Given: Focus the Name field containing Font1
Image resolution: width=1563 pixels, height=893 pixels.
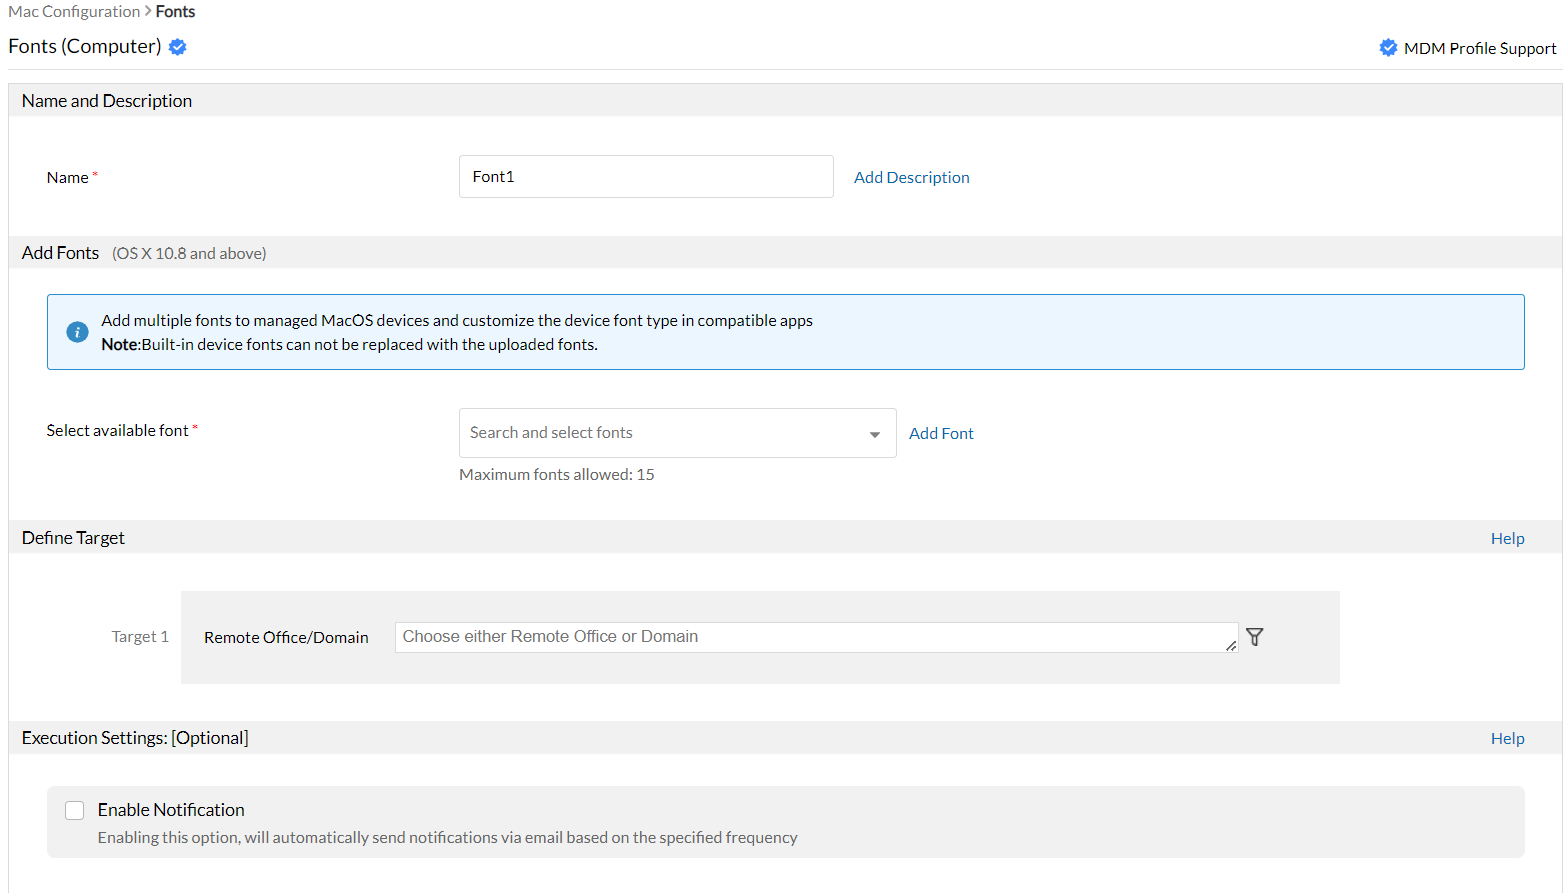Looking at the screenshot, I should (x=645, y=177).
